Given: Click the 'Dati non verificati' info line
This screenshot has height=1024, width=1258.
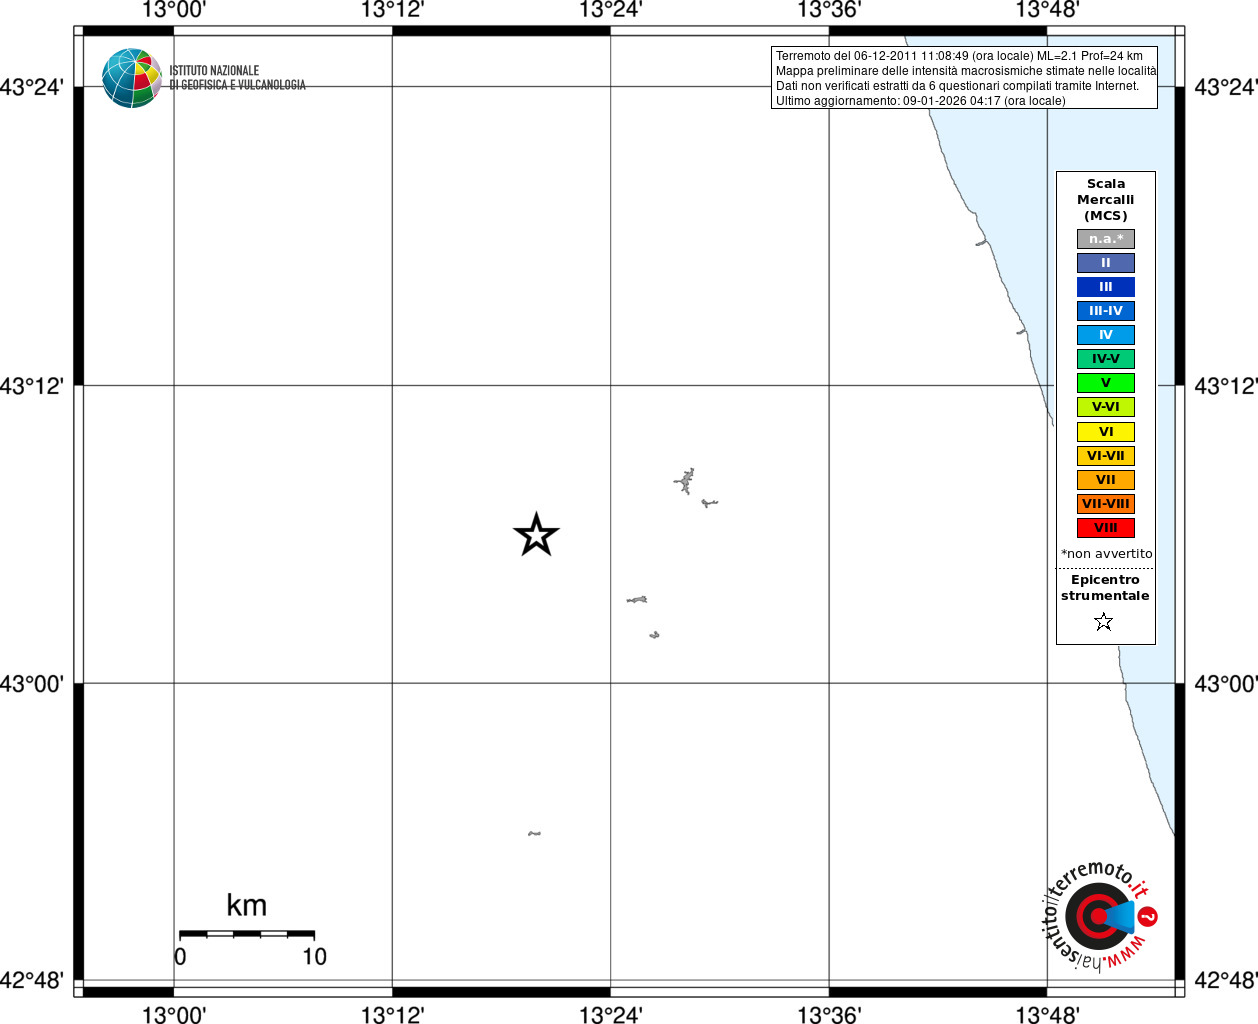Looking at the screenshot, I should coord(957,86).
